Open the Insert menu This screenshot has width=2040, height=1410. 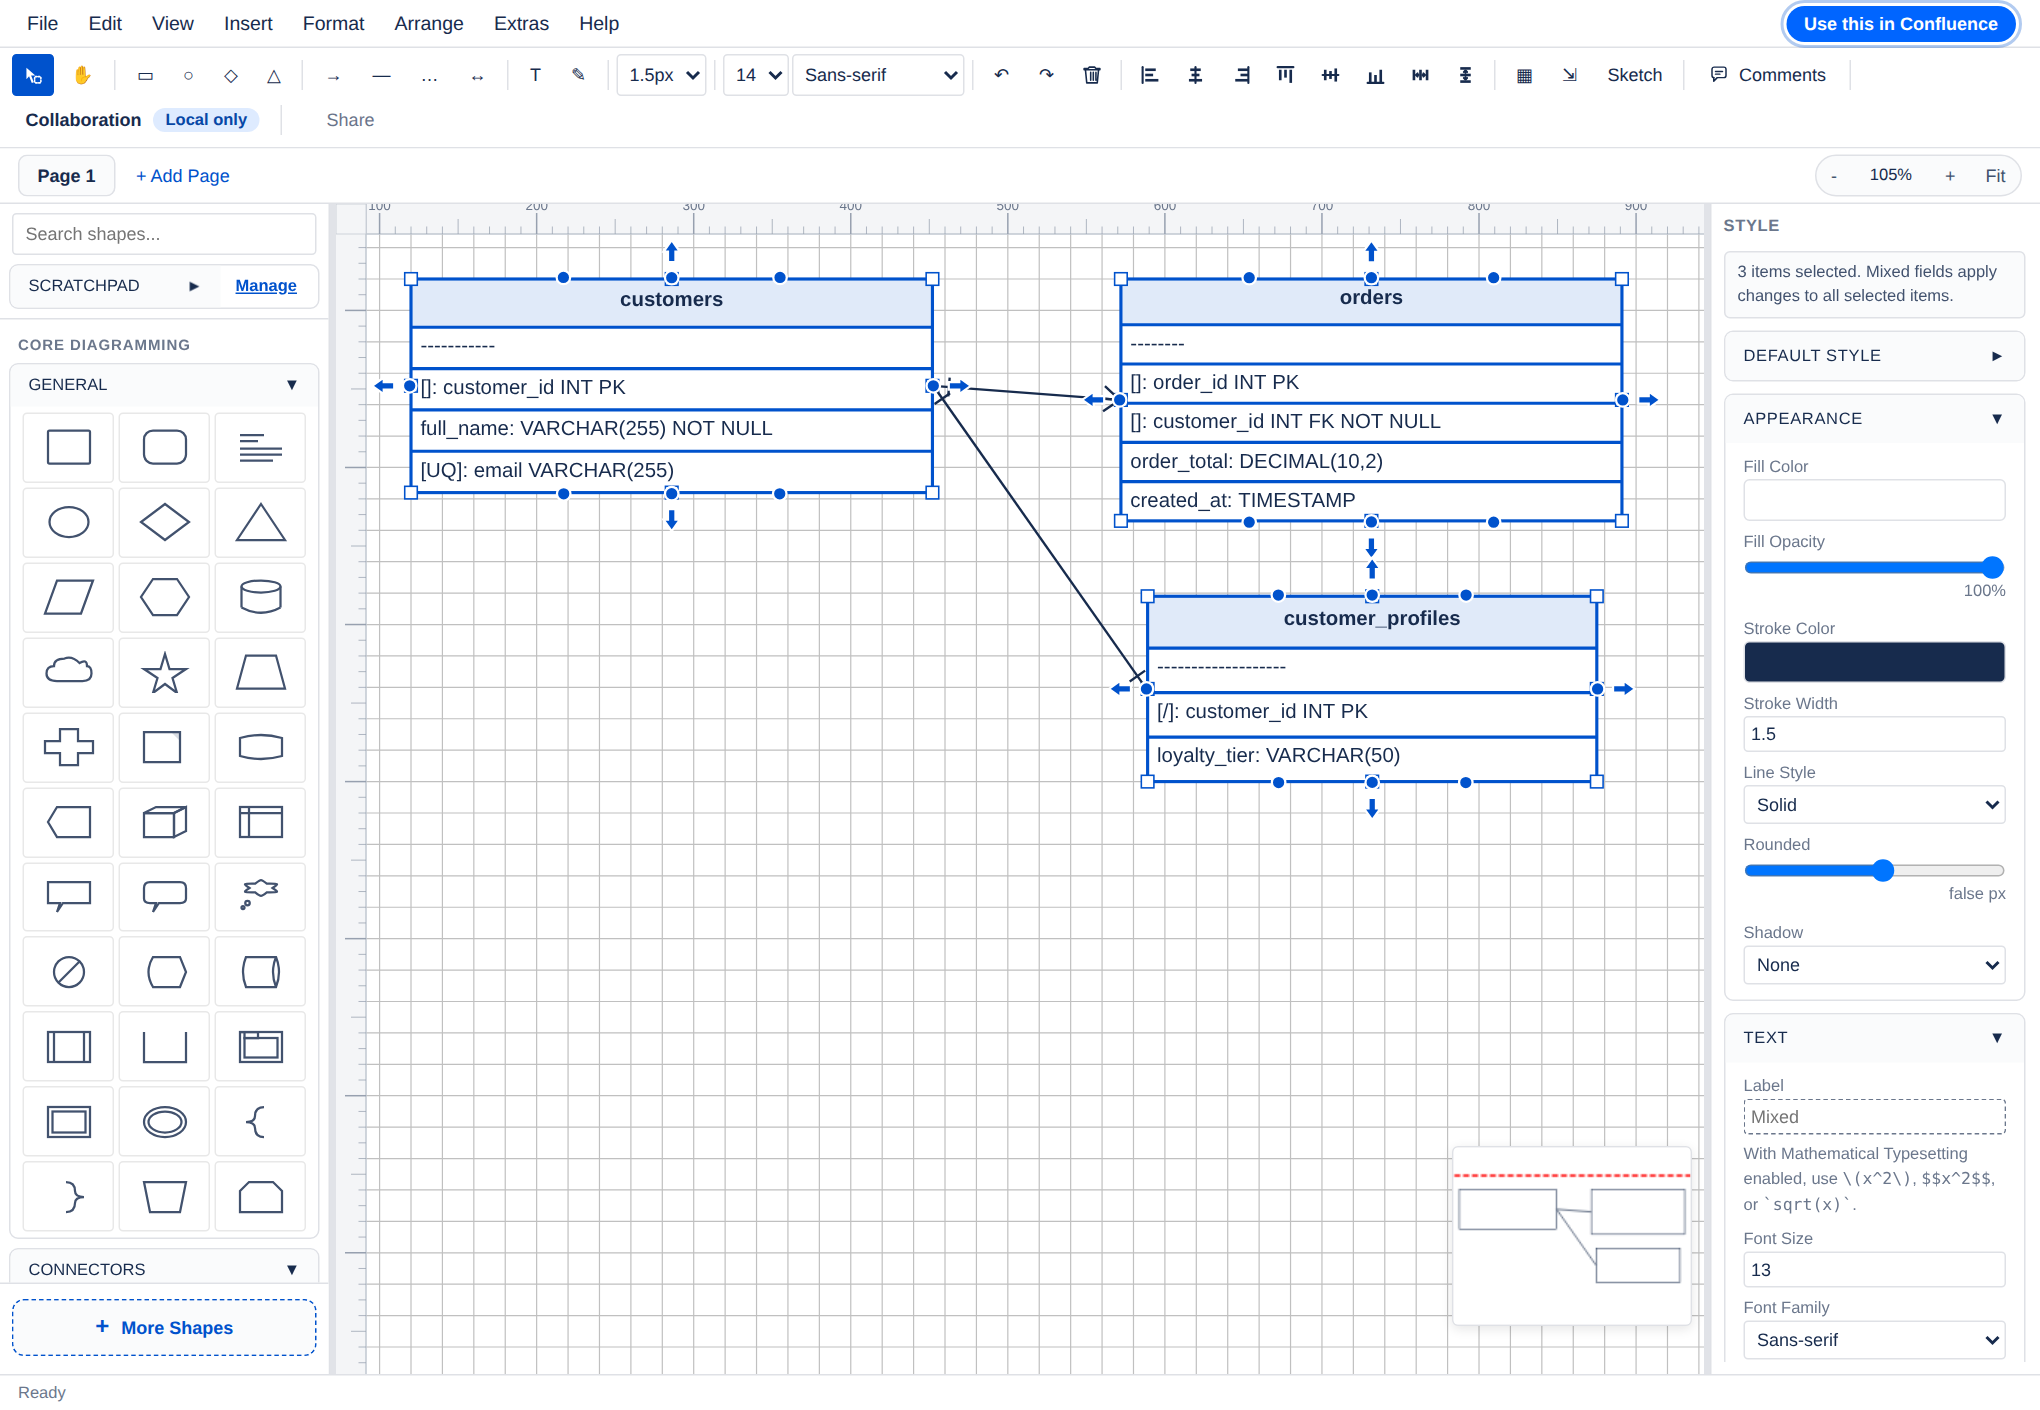pos(248,23)
